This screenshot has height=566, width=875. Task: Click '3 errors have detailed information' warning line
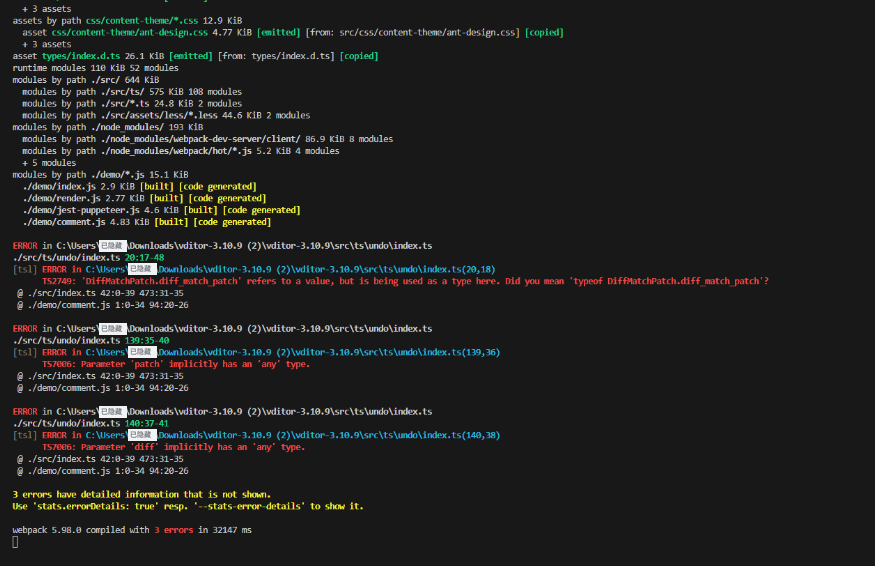click(142, 495)
